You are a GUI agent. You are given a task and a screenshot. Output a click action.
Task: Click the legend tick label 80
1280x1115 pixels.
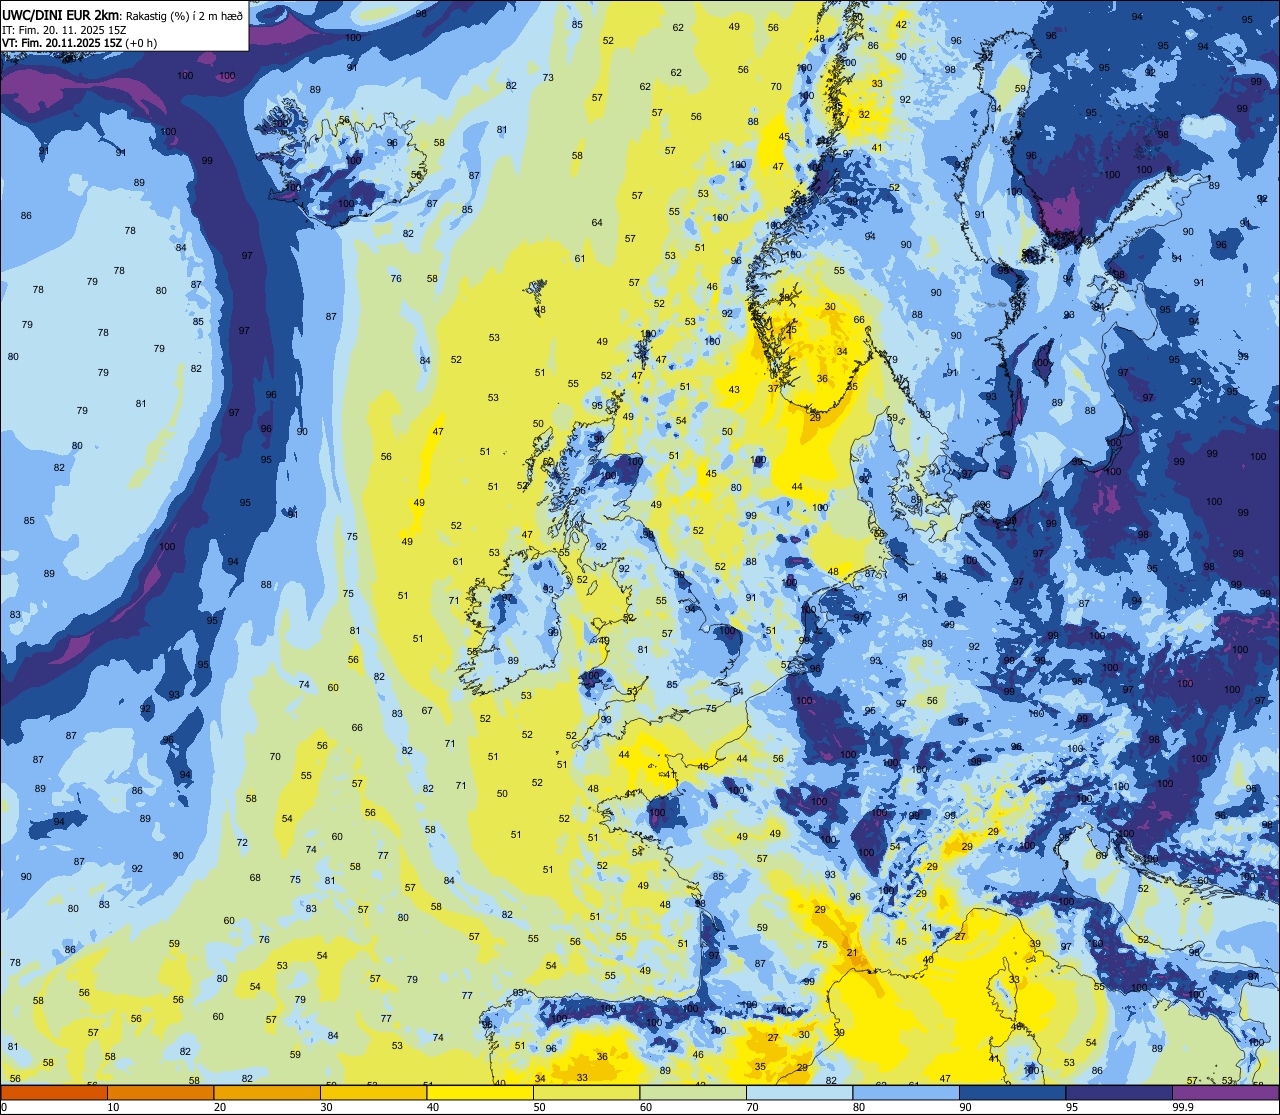(858, 1107)
